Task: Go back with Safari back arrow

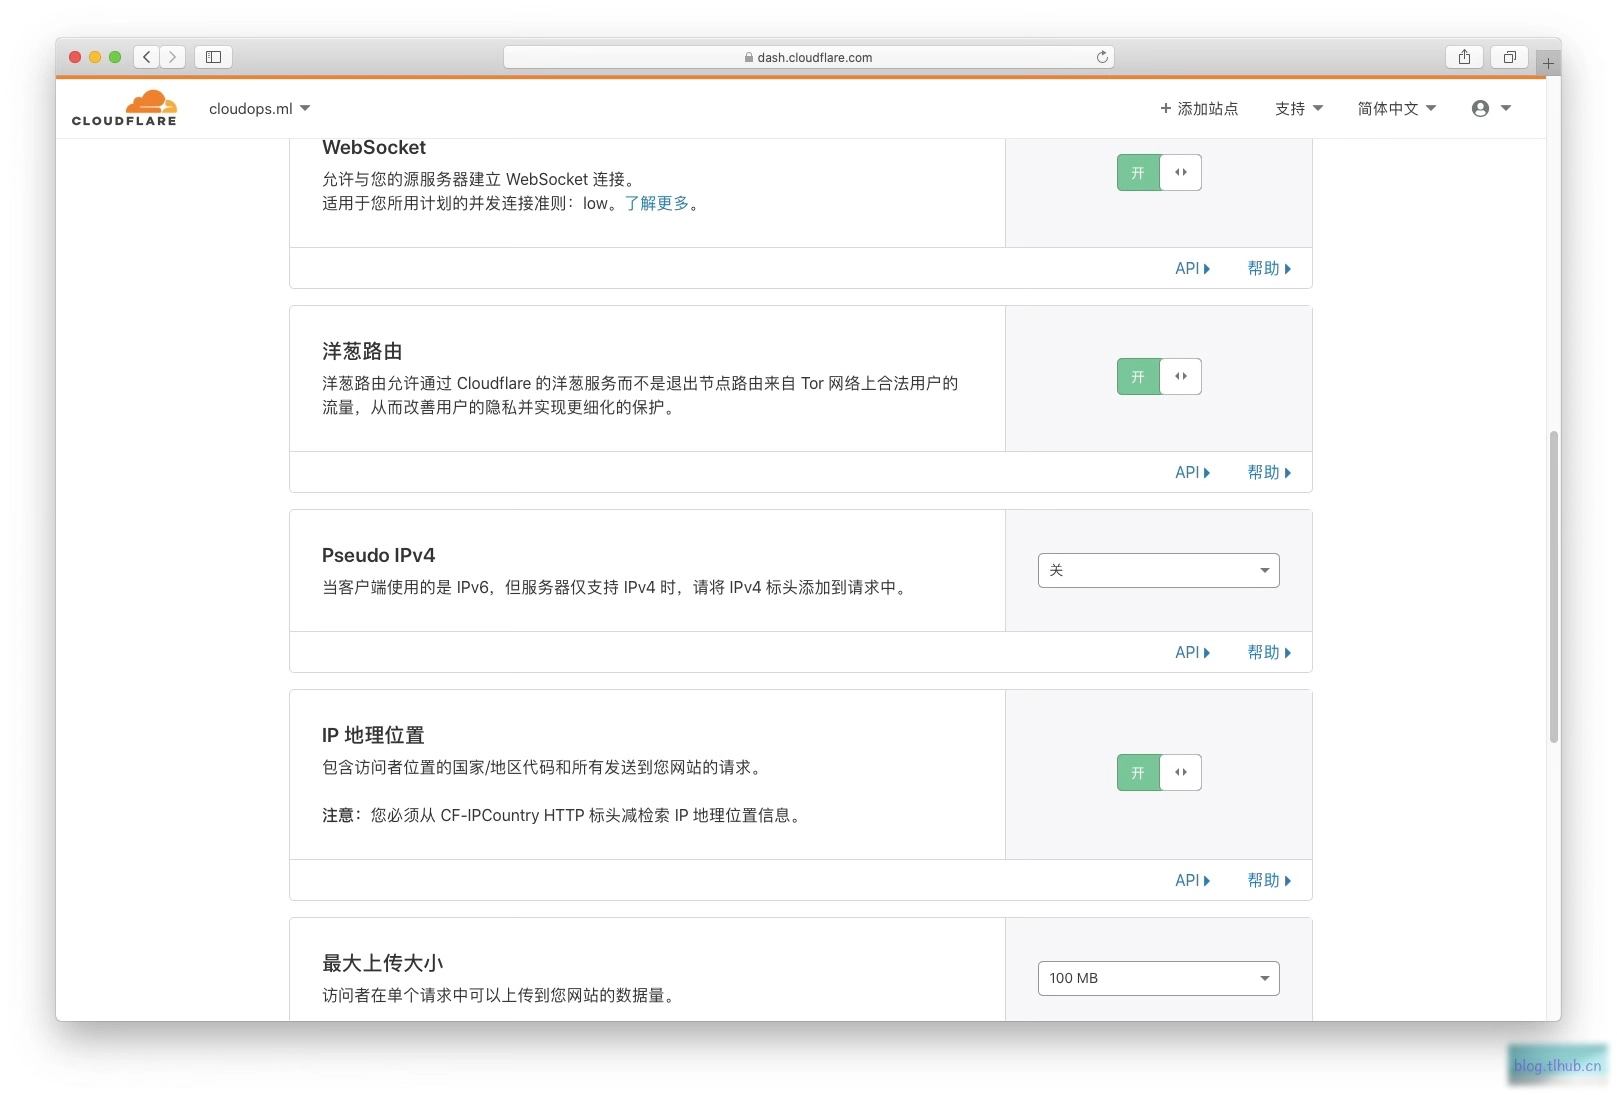Action: [147, 57]
